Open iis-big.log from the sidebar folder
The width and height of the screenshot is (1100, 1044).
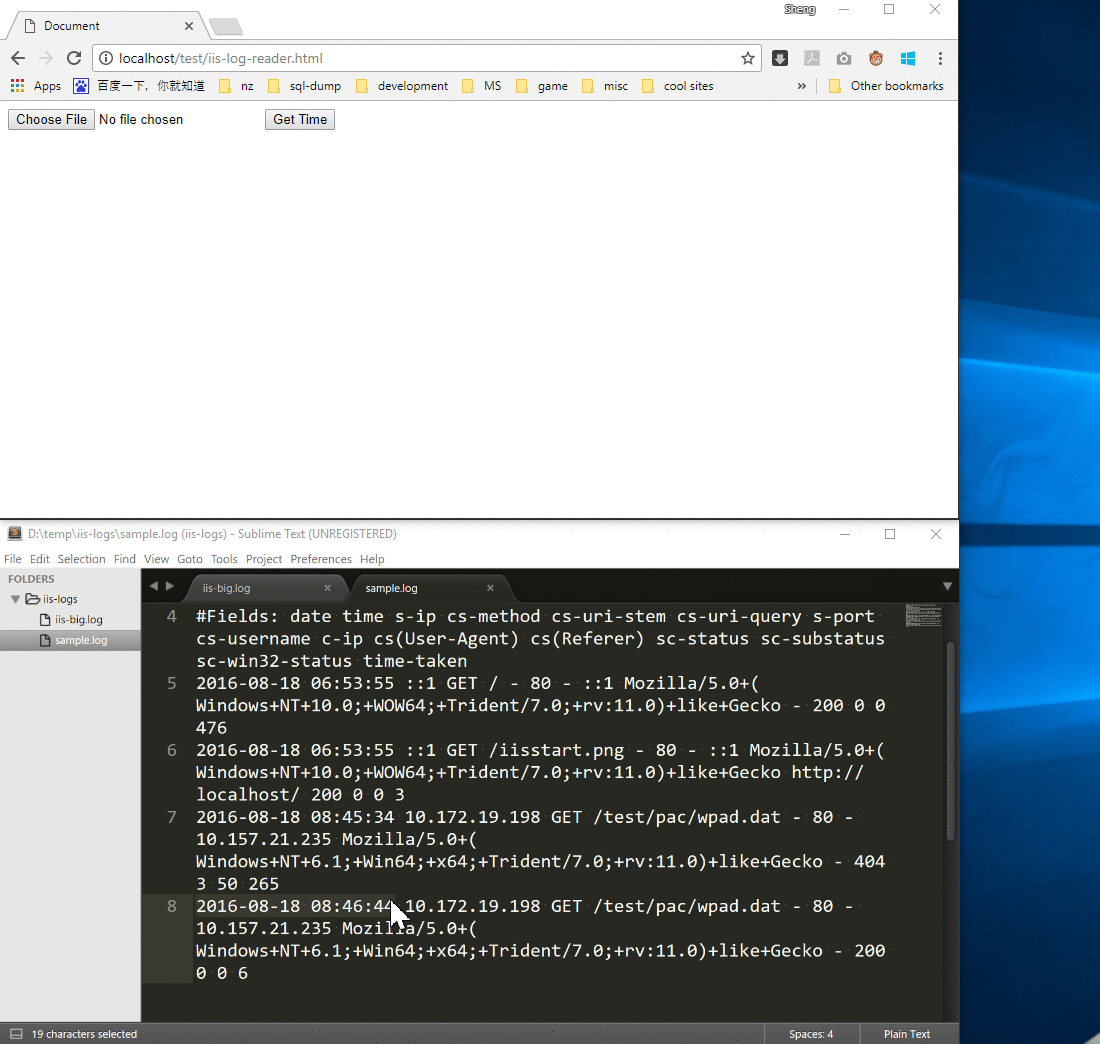(x=78, y=620)
